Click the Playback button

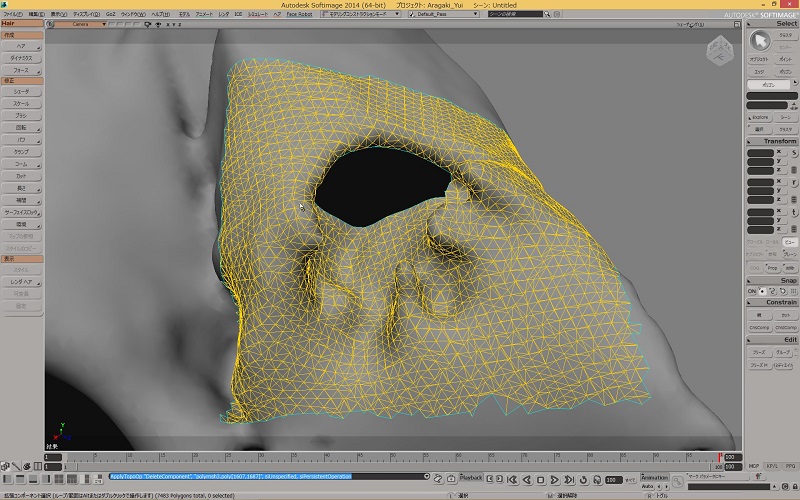[471, 478]
